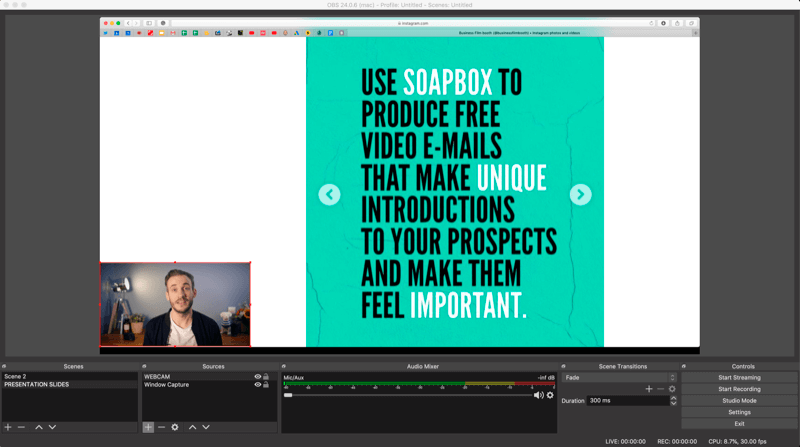Viewport: 800px width, 447px height.
Task: Pop out the Scenes dock panel
Action: pyautogui.click(x=4, y=366)
